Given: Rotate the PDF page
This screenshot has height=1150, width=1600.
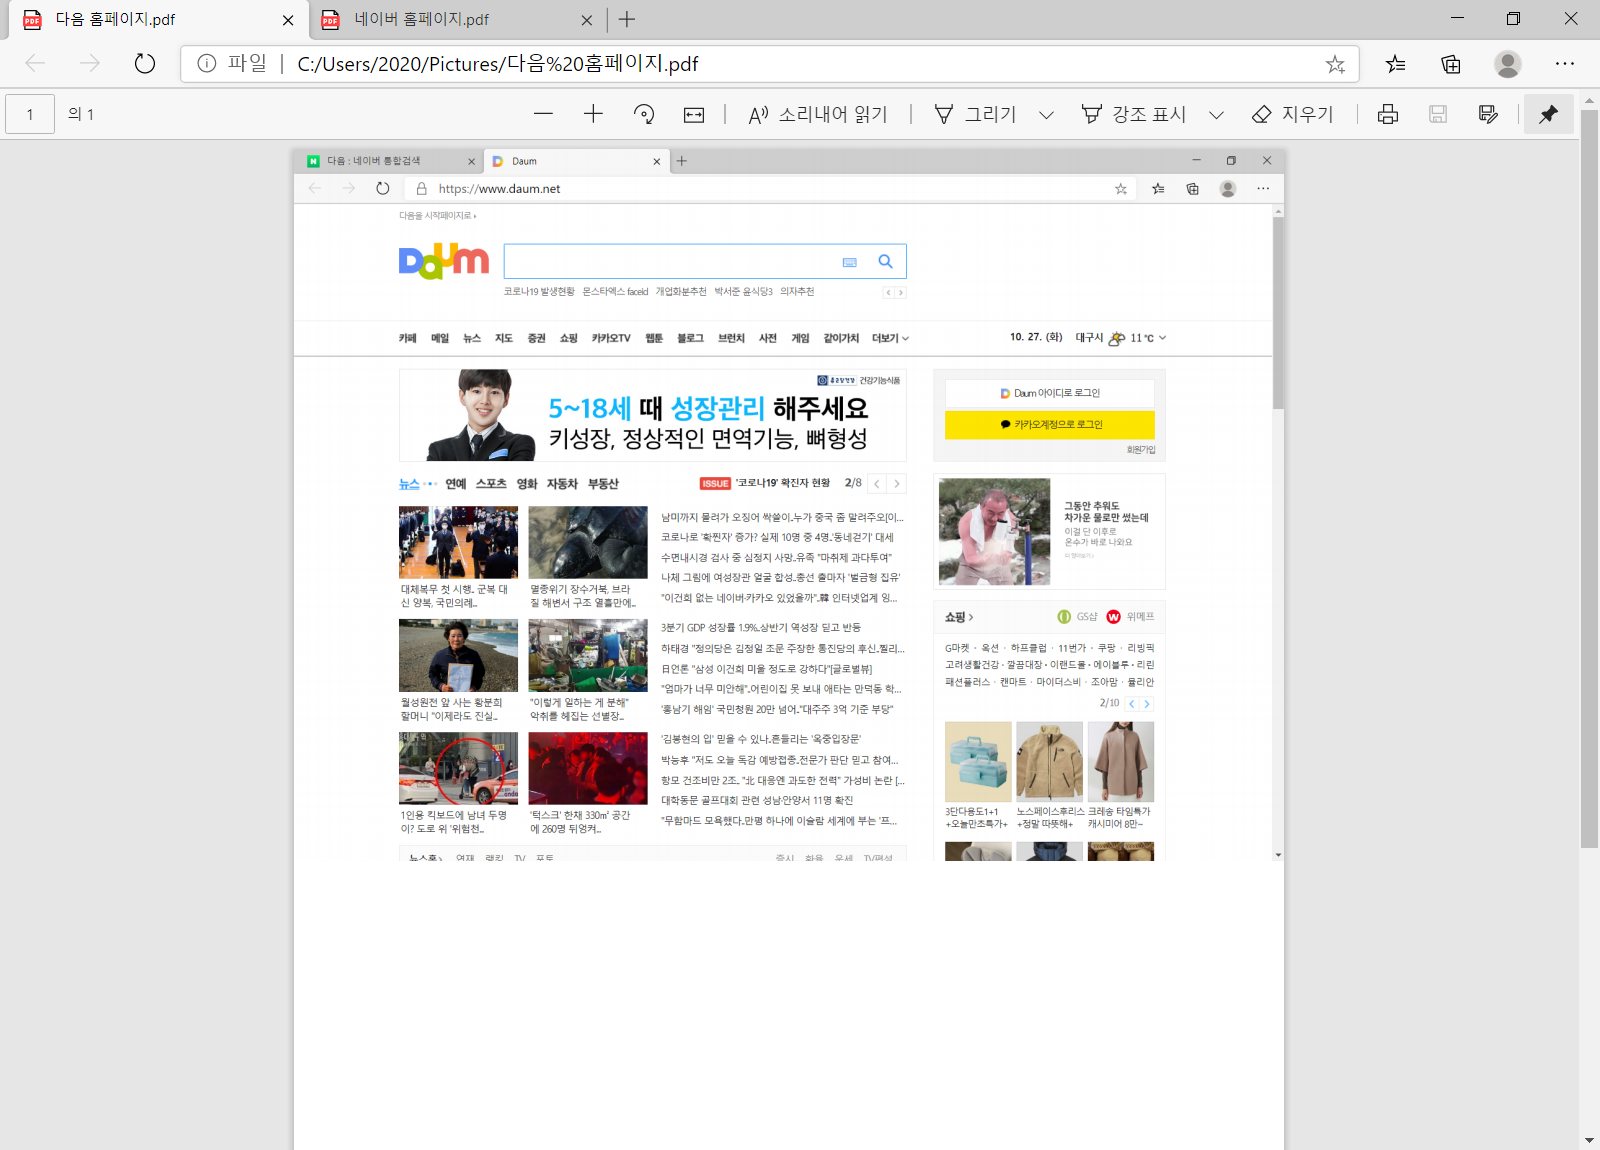Looking at the screenshot, I should (x=644, y=114).
